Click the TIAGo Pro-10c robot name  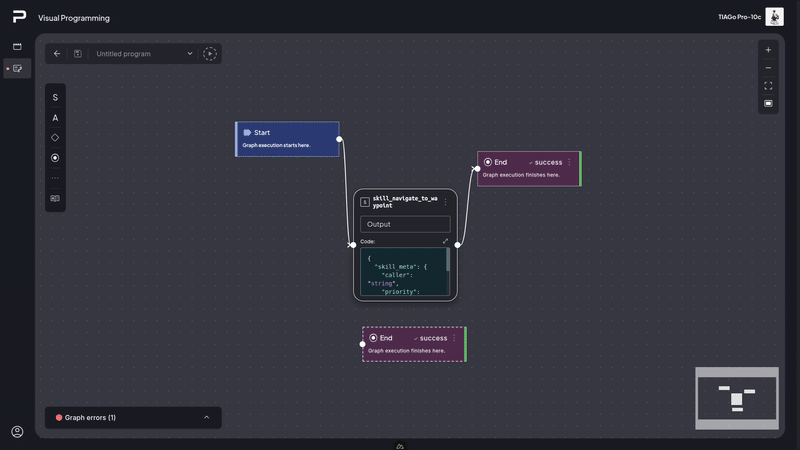739,17
